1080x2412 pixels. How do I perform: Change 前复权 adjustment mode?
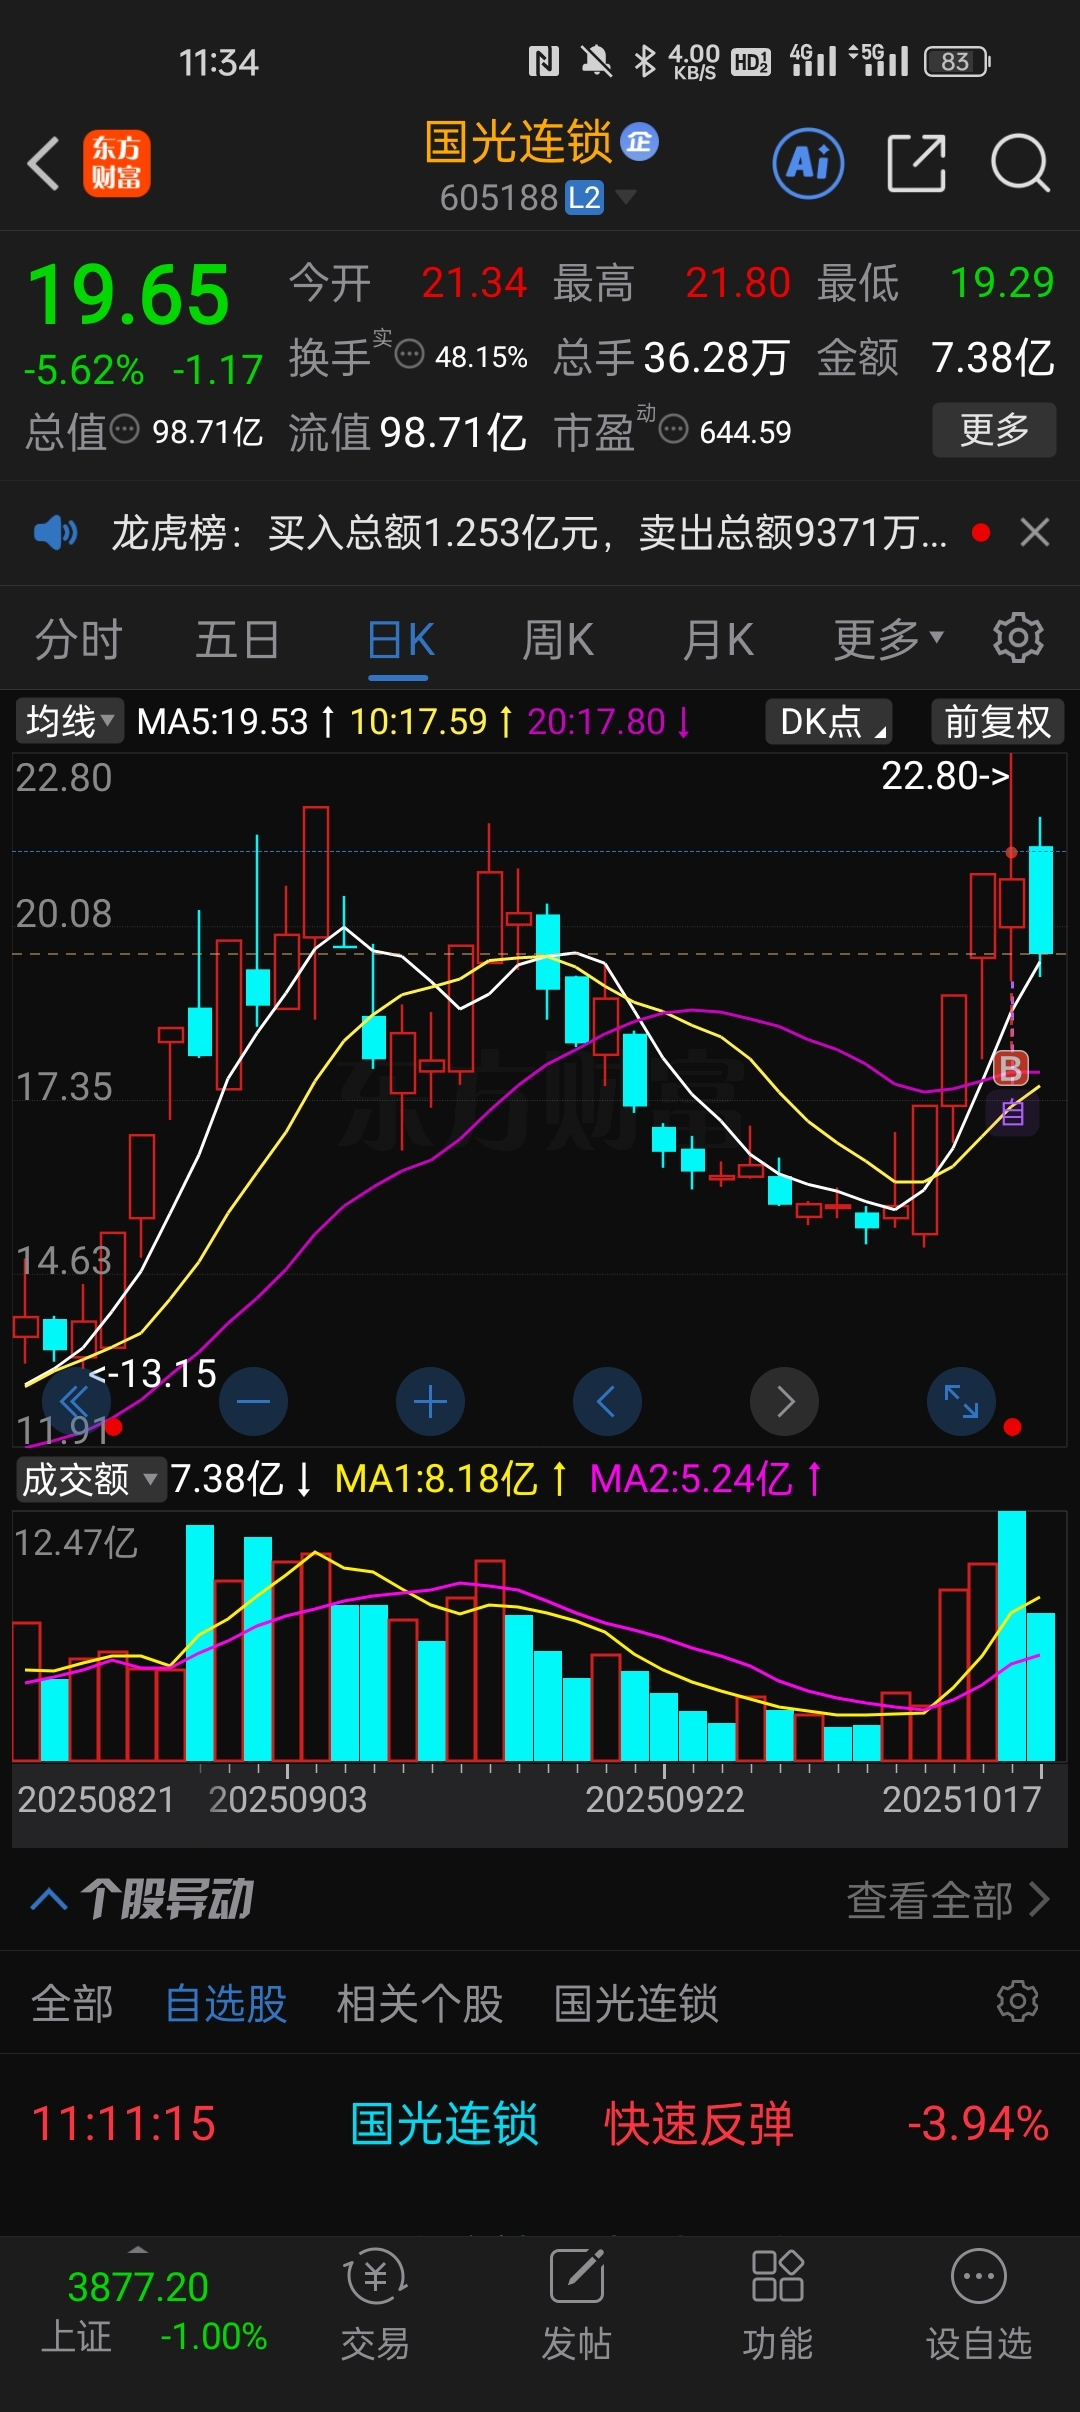pos(997,721)
